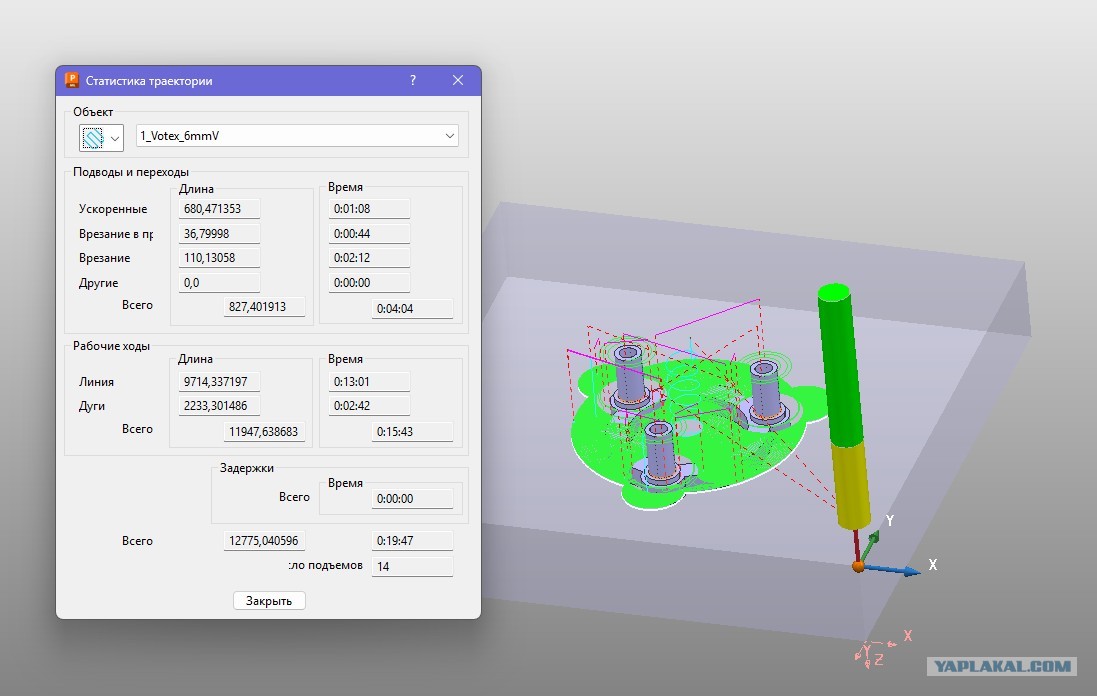Click the time field 0:00:44
The image size is (1097, 696).
[x=369, y=234]
